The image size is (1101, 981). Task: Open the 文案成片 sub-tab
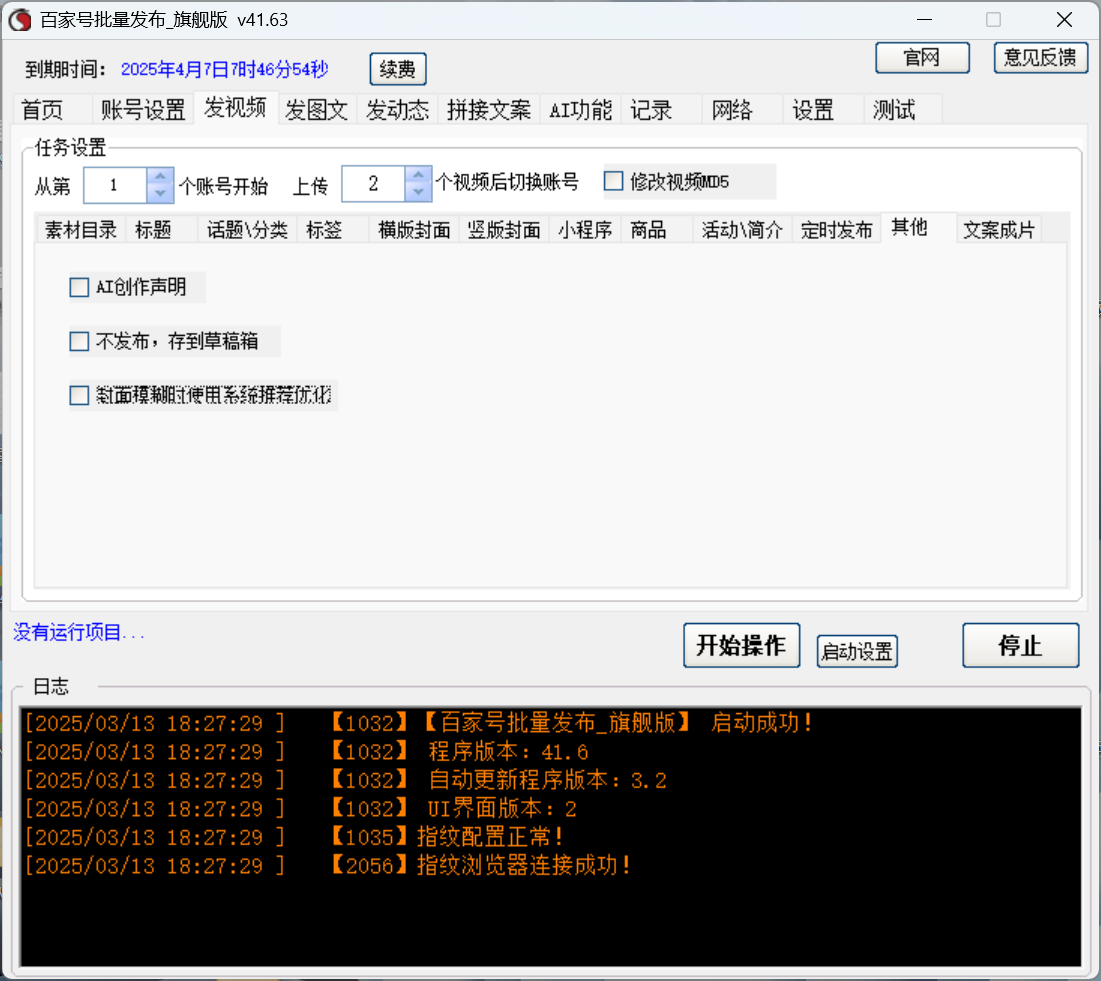(998, 230)
